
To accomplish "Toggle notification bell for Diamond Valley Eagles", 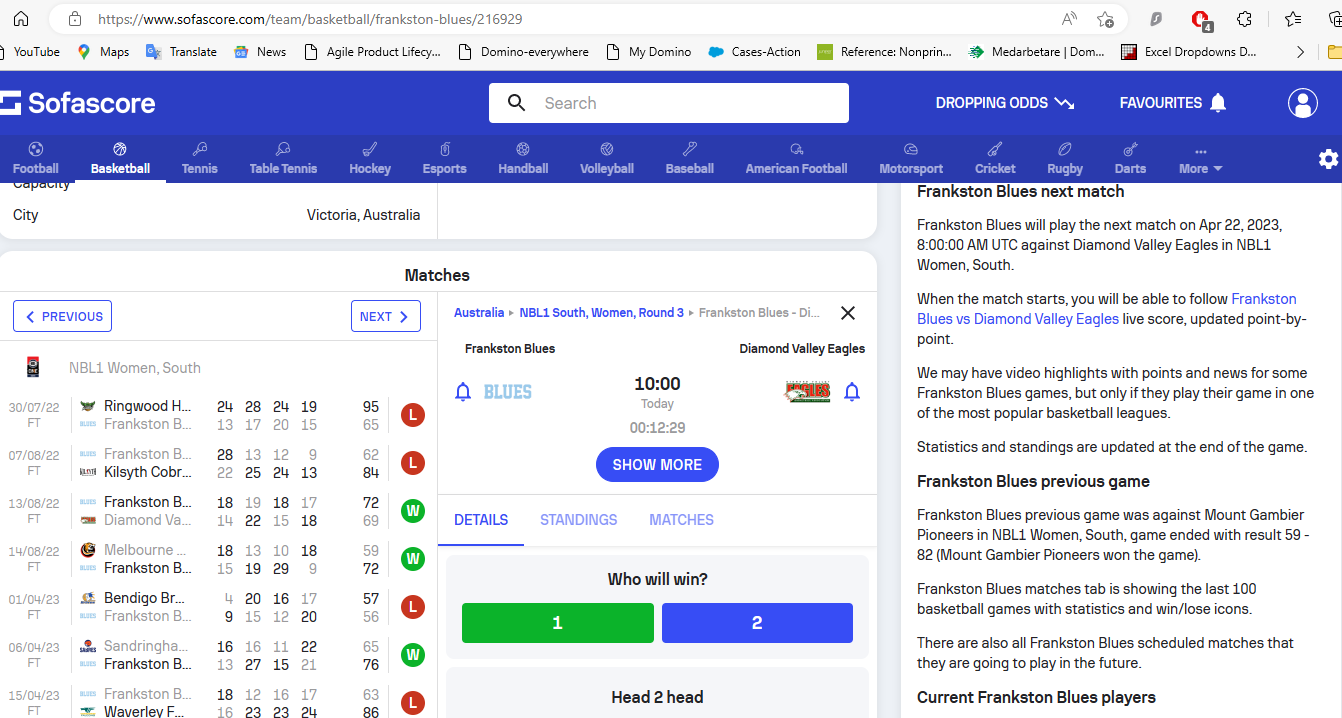I will pos(852,392).
